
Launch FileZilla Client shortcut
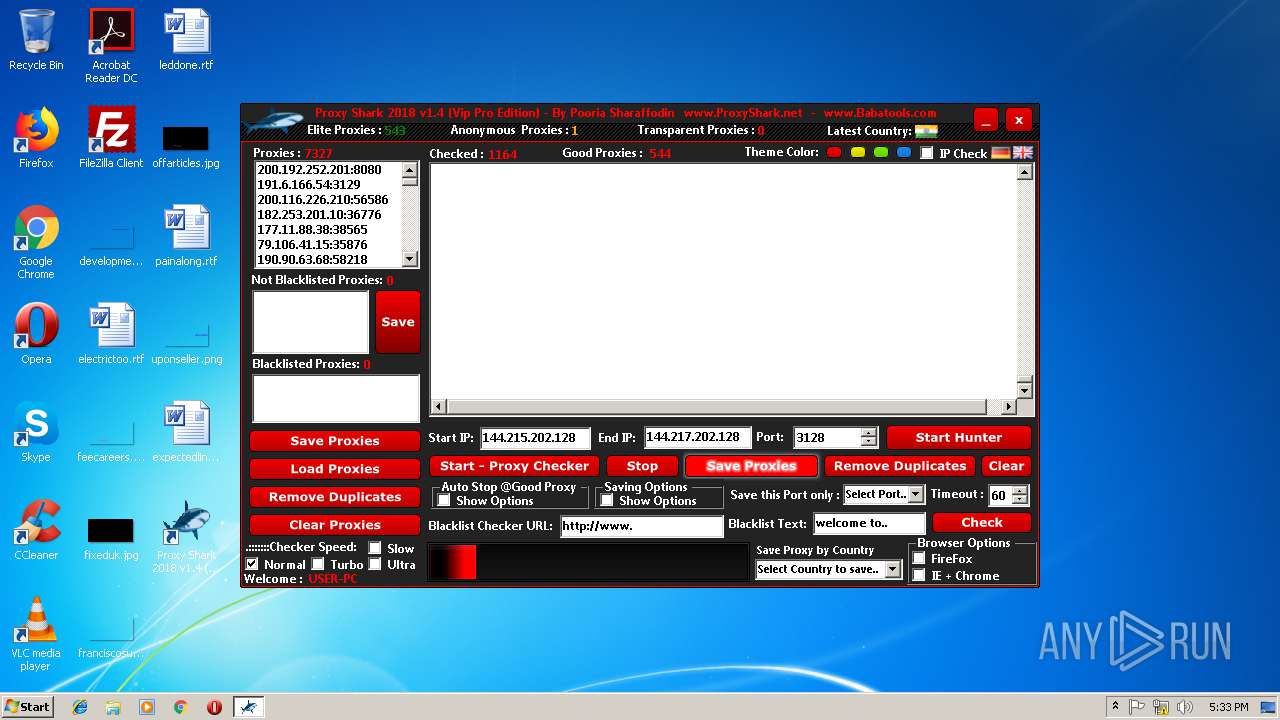tap(111, 138)
